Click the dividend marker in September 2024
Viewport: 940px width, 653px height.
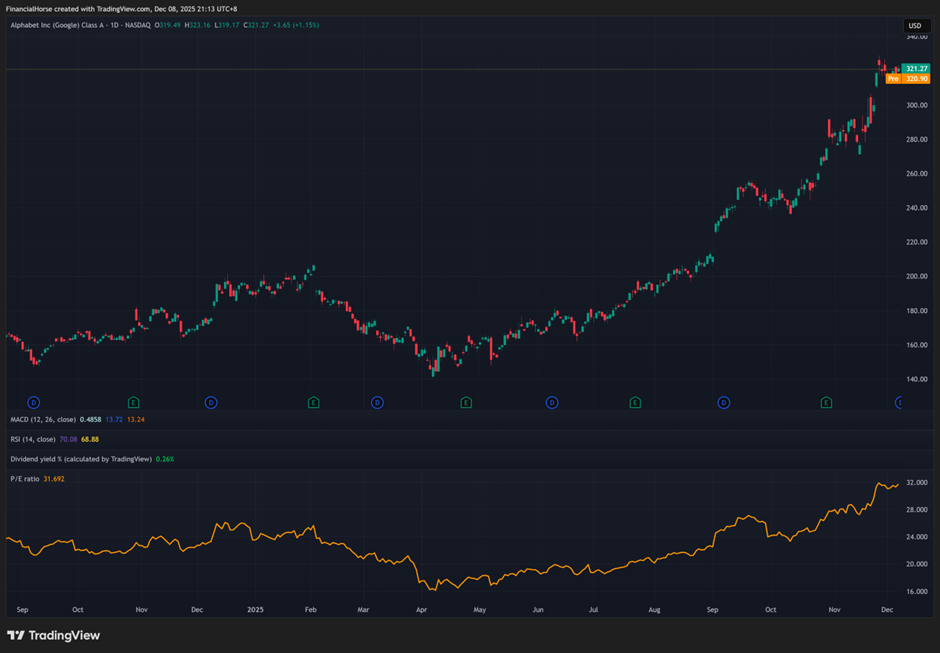(33, 402)
